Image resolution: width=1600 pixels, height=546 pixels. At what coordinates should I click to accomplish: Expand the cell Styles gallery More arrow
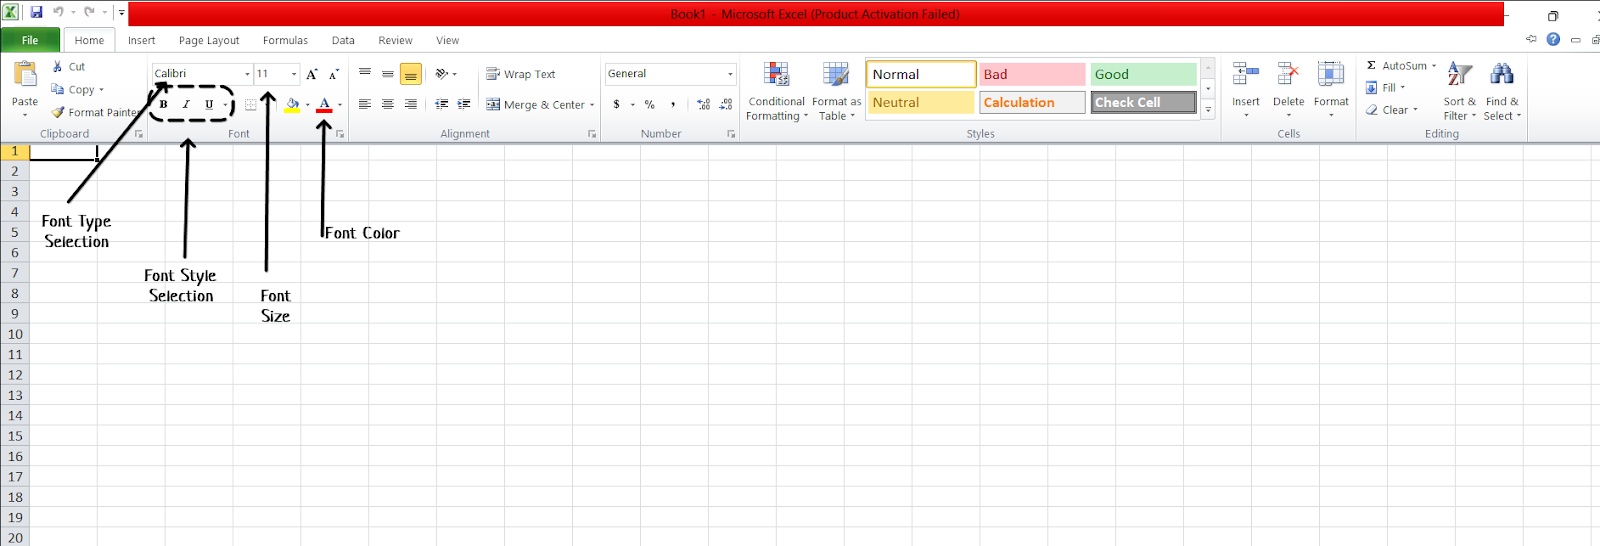1208,110
